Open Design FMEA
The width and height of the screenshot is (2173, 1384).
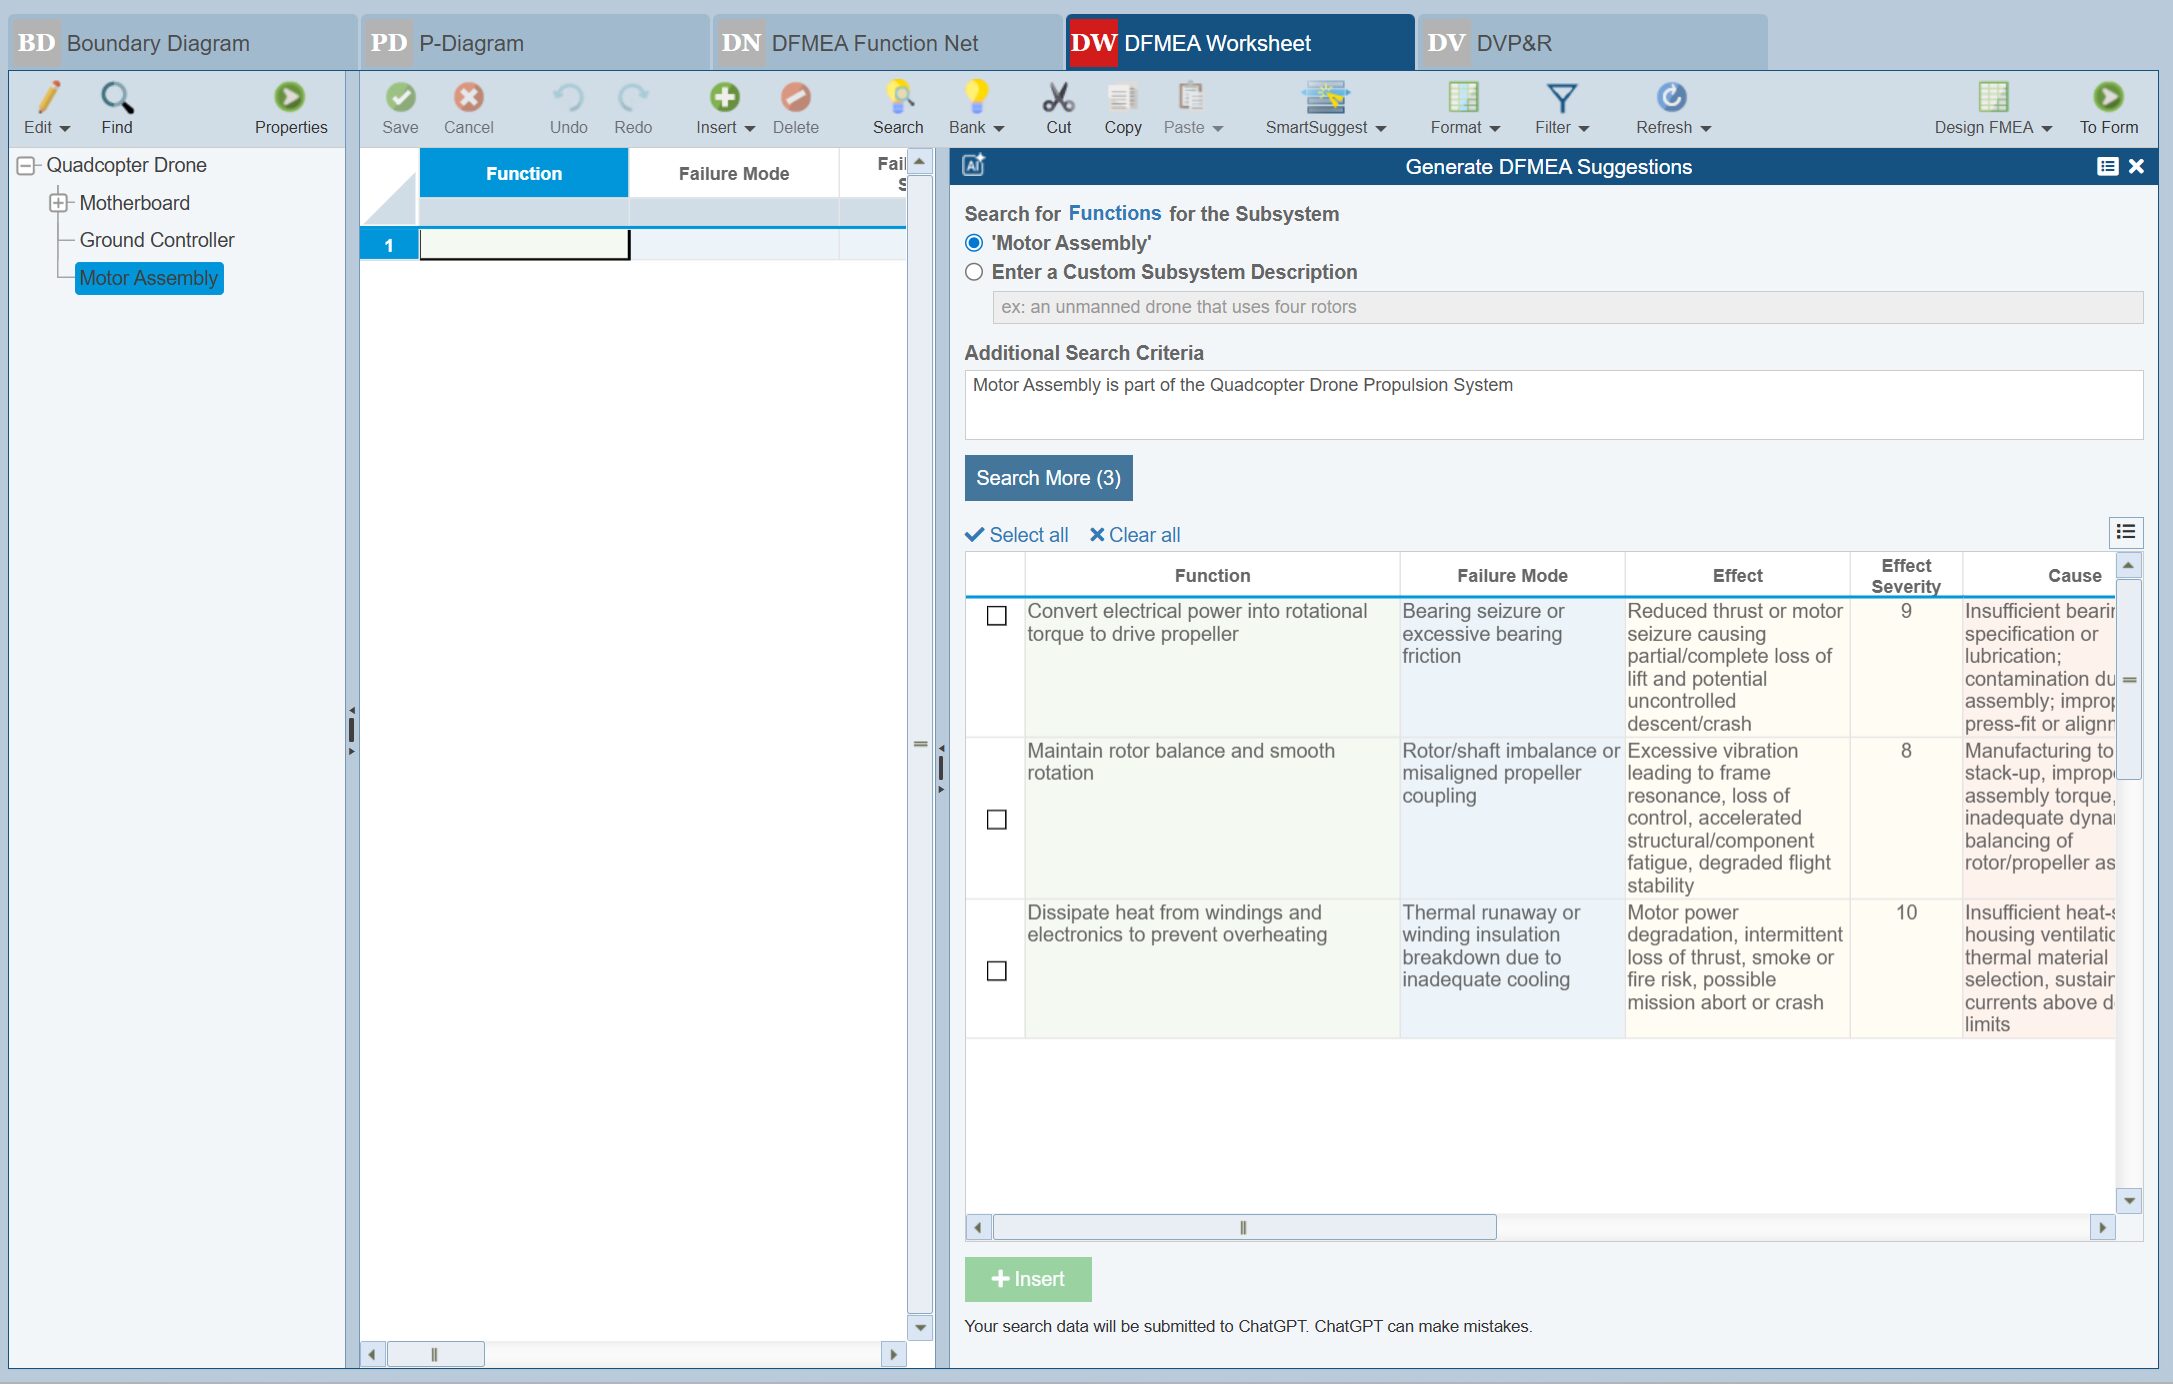pyautogui.click(x=1990, y=107)
